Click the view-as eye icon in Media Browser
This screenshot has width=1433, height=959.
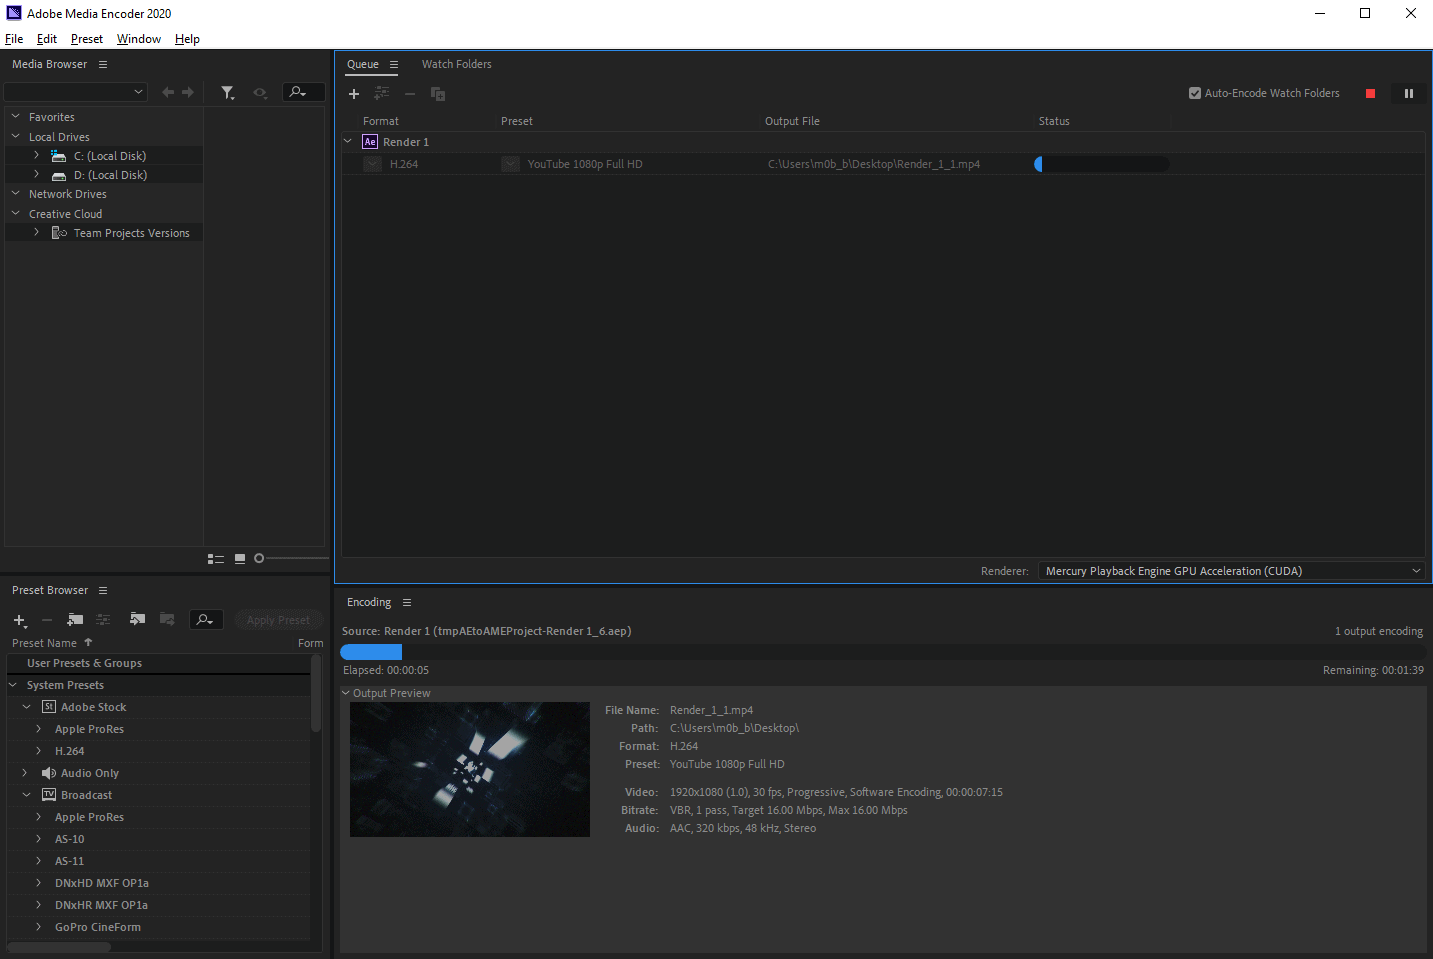260,92
